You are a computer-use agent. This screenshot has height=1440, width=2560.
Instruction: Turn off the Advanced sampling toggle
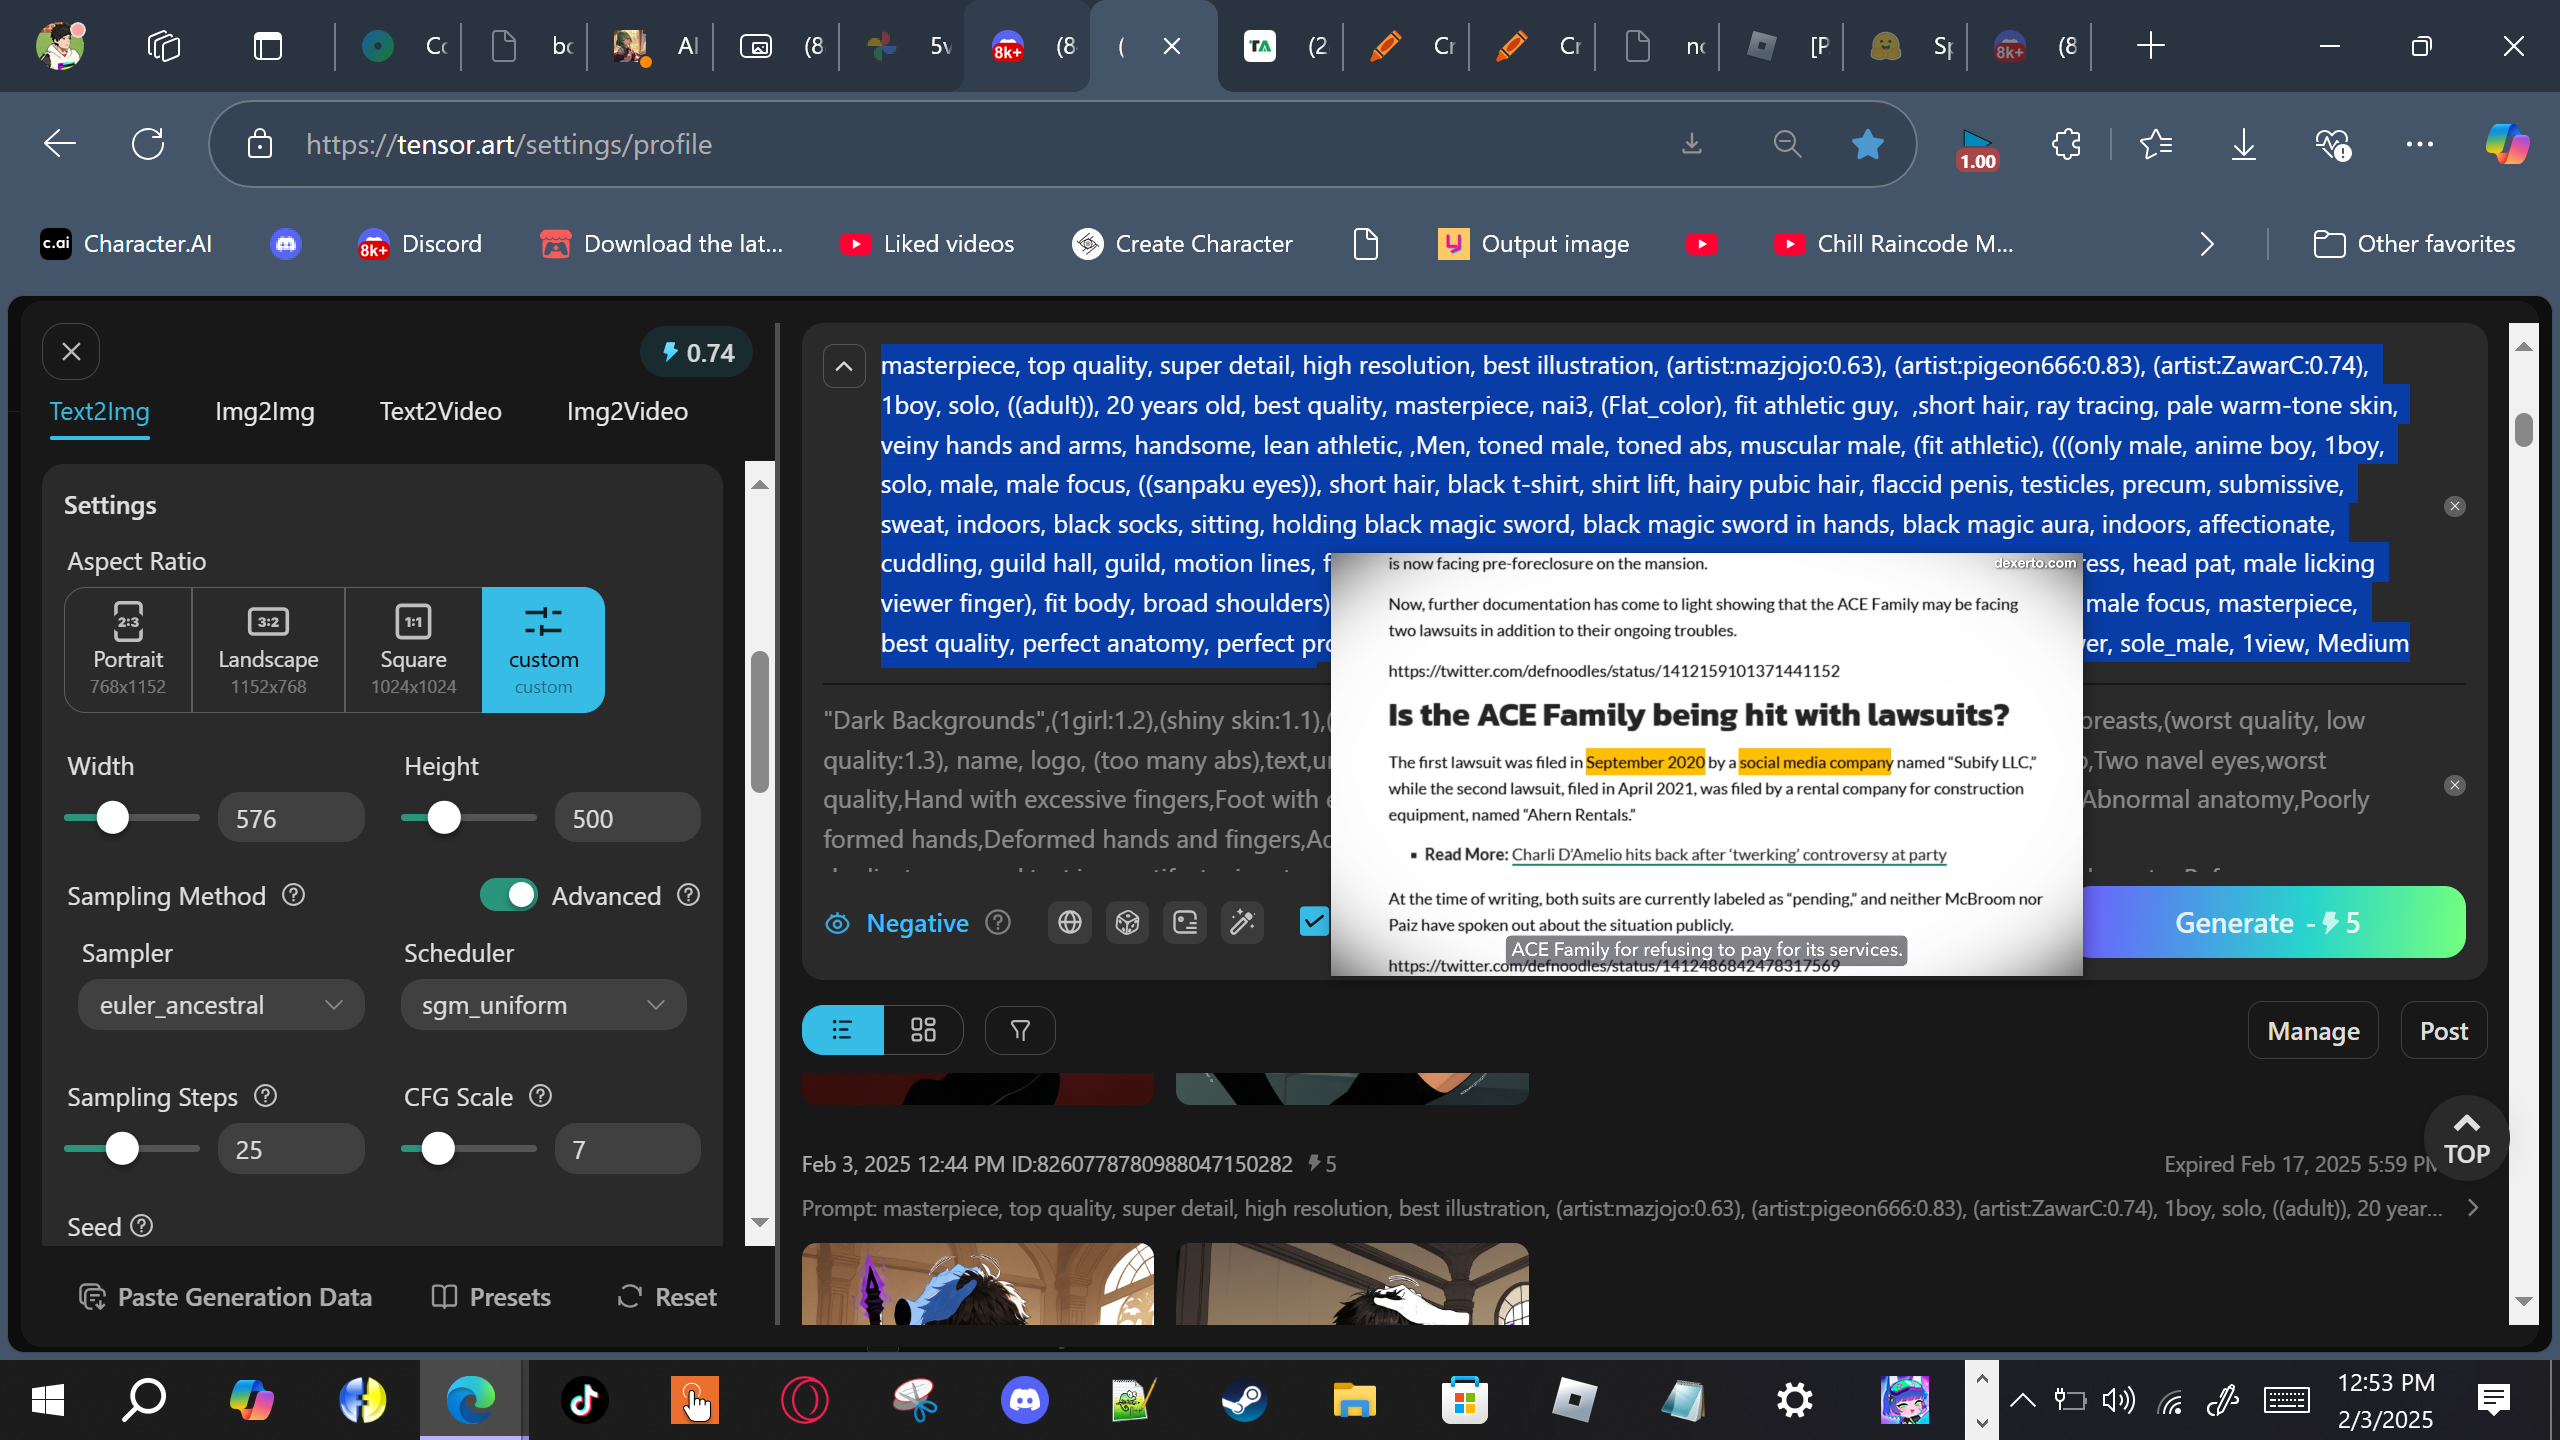tap(508, 895)
